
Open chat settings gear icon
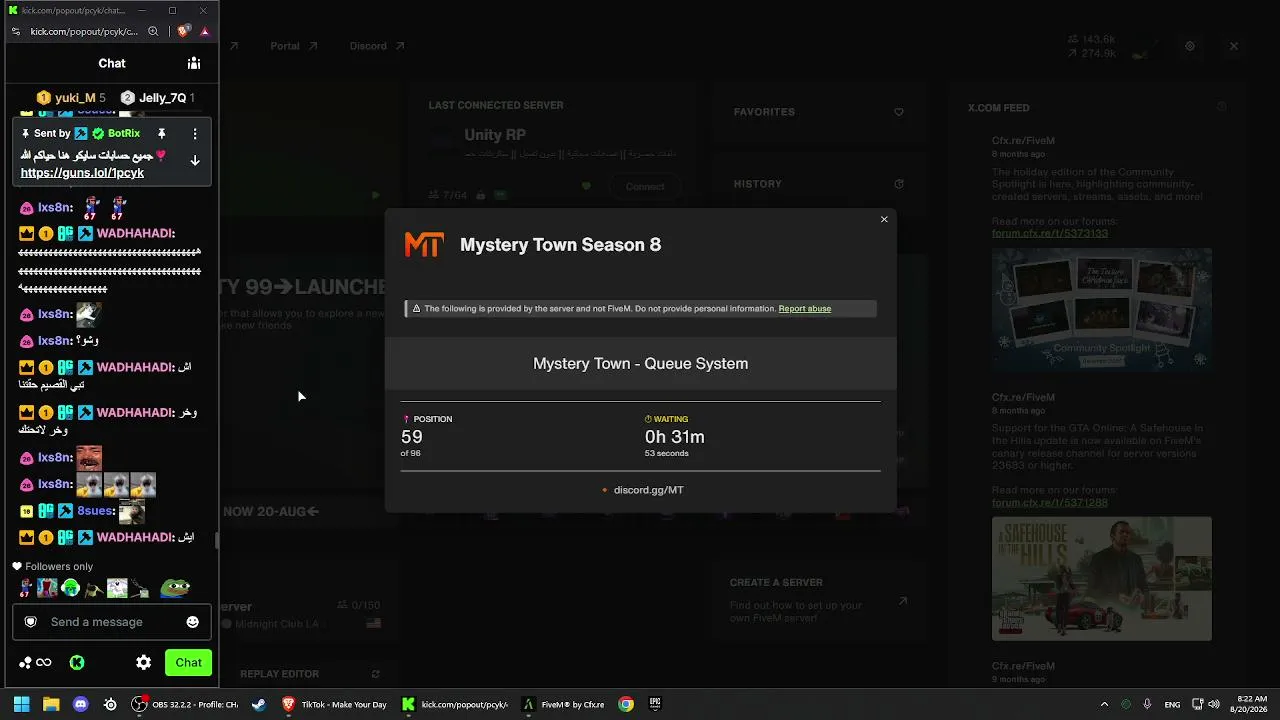(x=144, y=662)
